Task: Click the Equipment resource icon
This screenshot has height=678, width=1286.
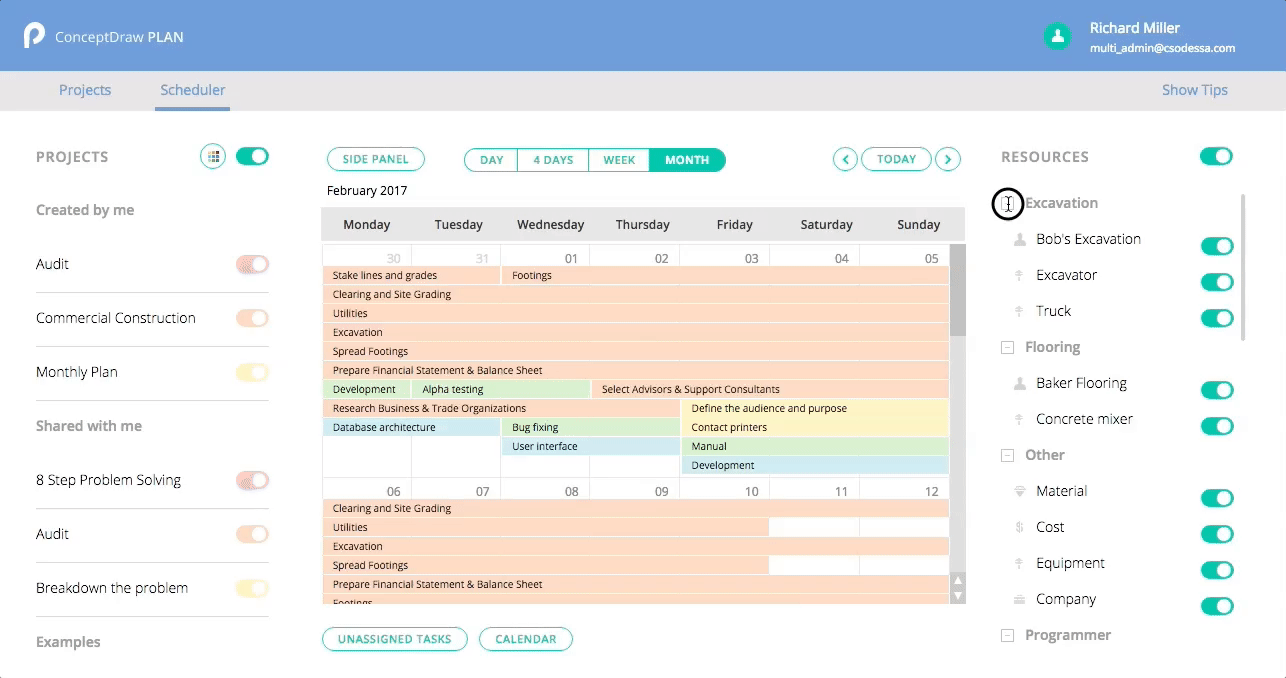Action: point(1019,563)
